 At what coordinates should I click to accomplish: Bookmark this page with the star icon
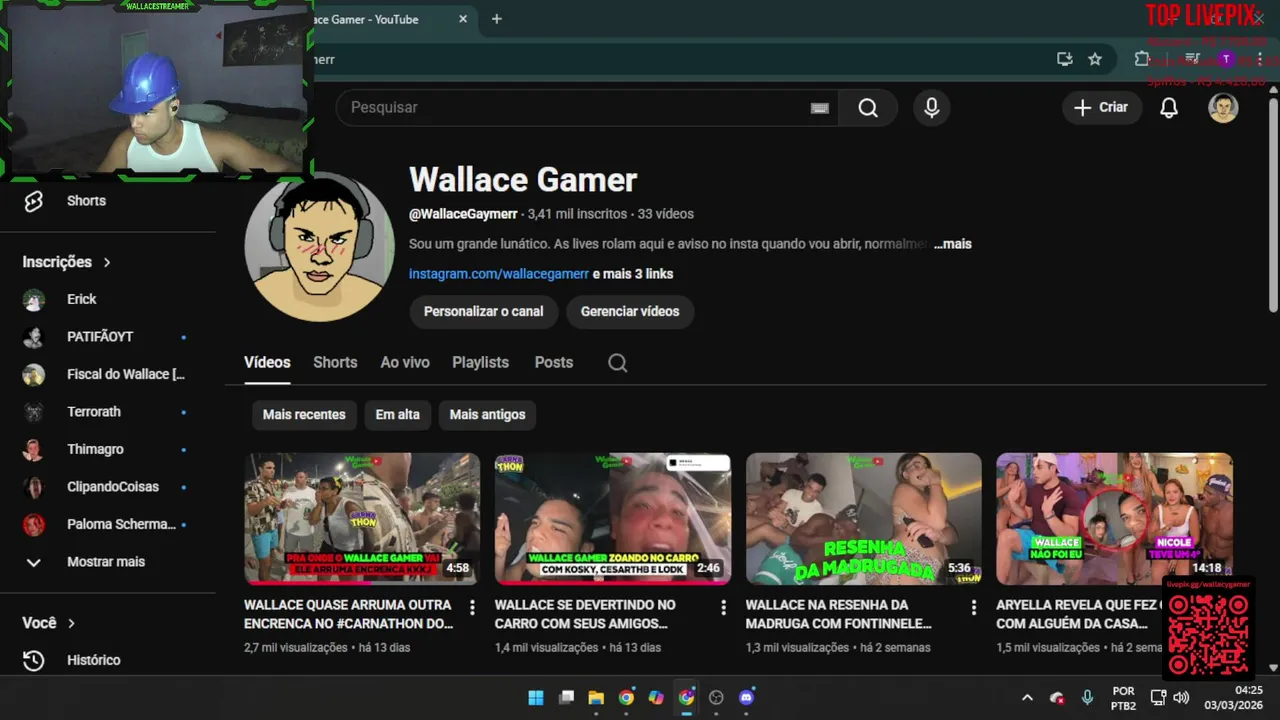coord(1095,59)
